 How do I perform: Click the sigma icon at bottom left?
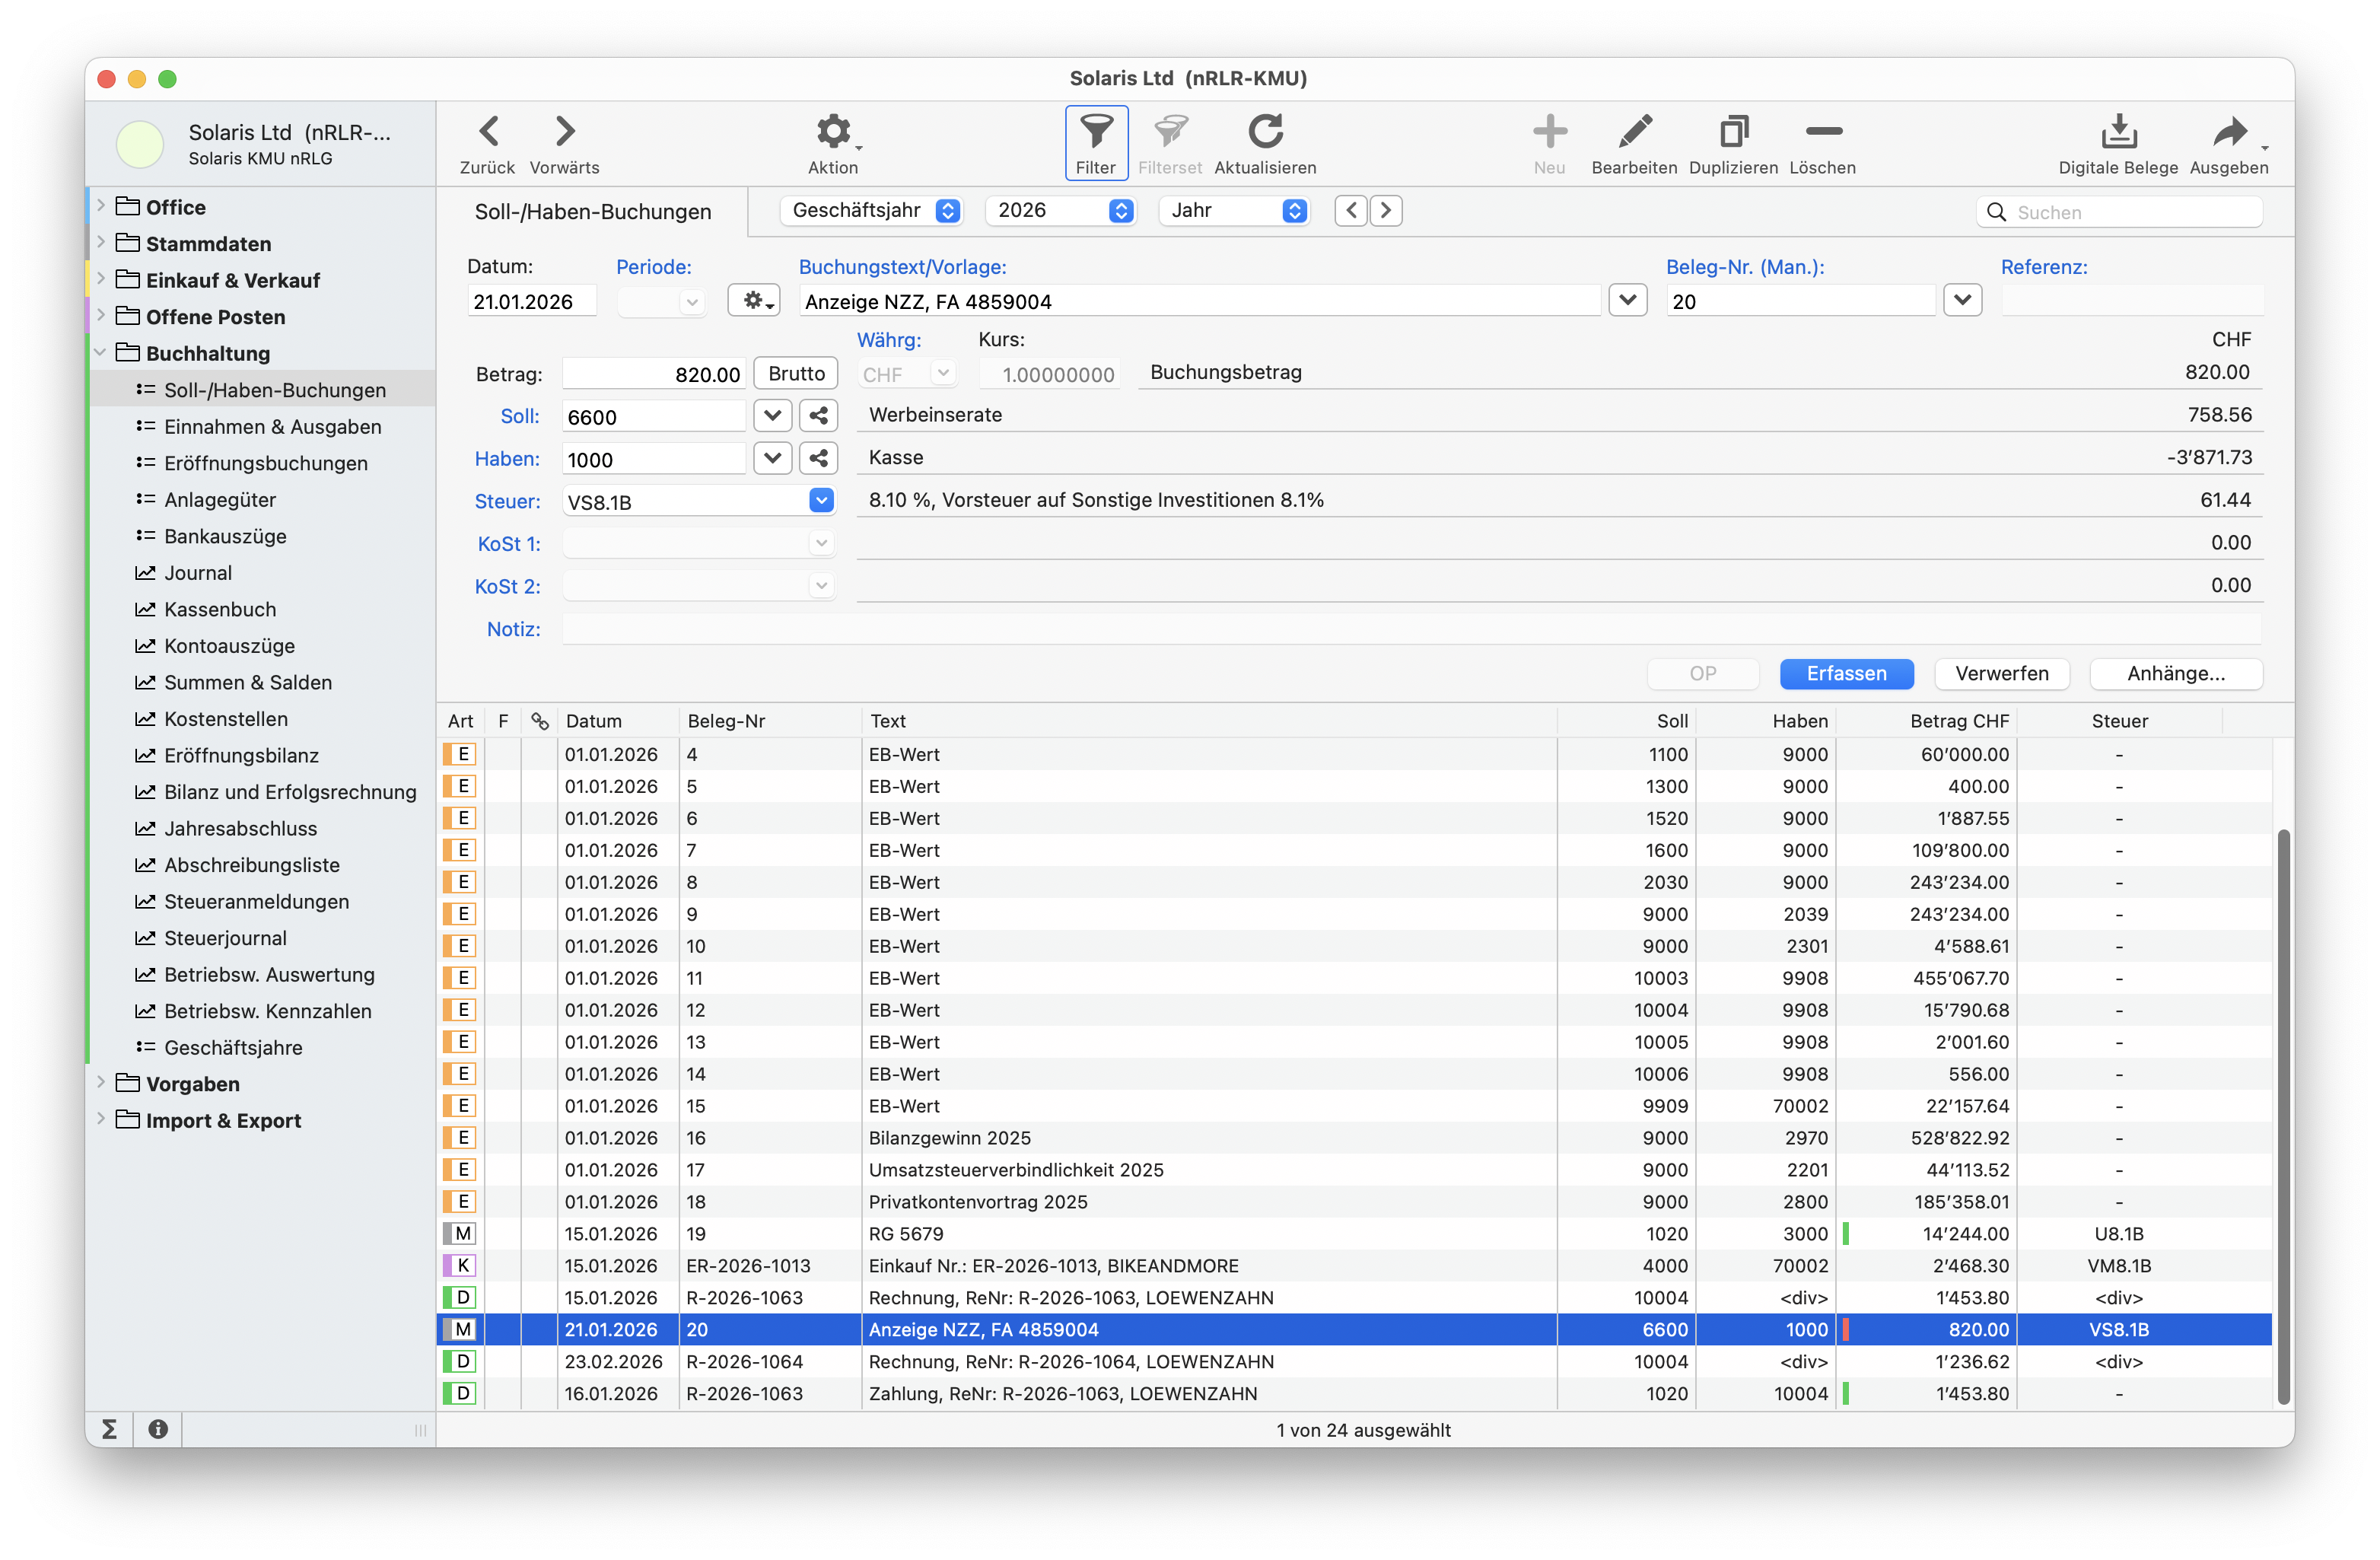tap(110, 1429)
